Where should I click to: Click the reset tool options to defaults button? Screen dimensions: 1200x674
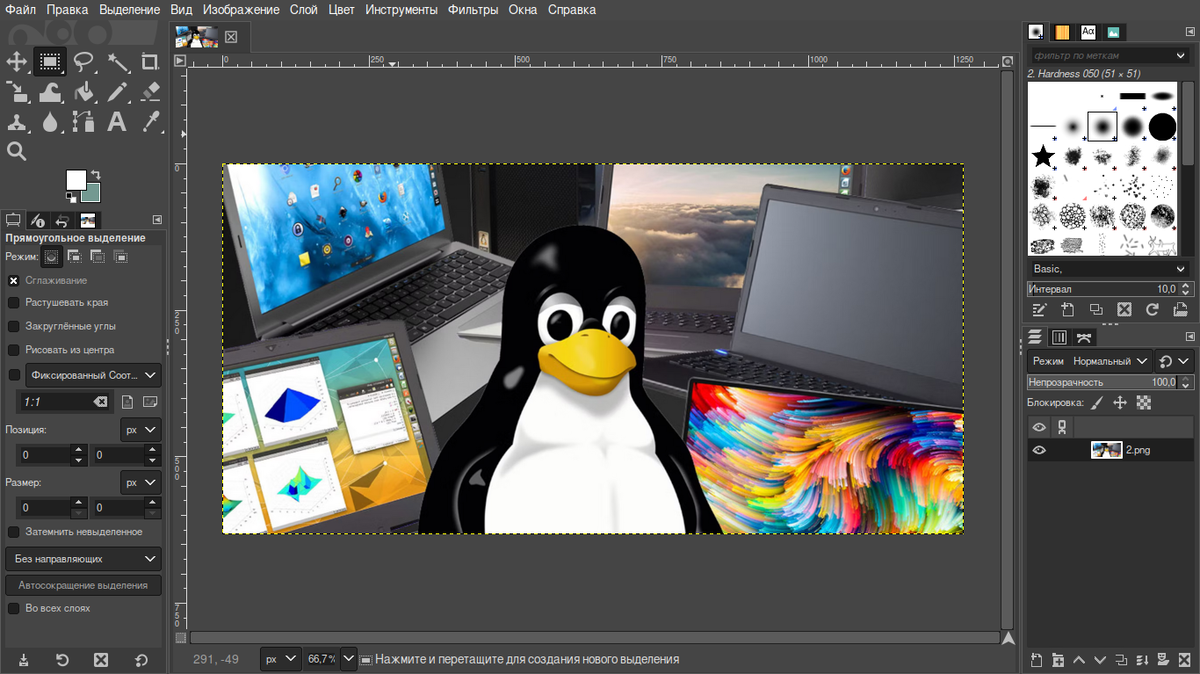point(141,660)
